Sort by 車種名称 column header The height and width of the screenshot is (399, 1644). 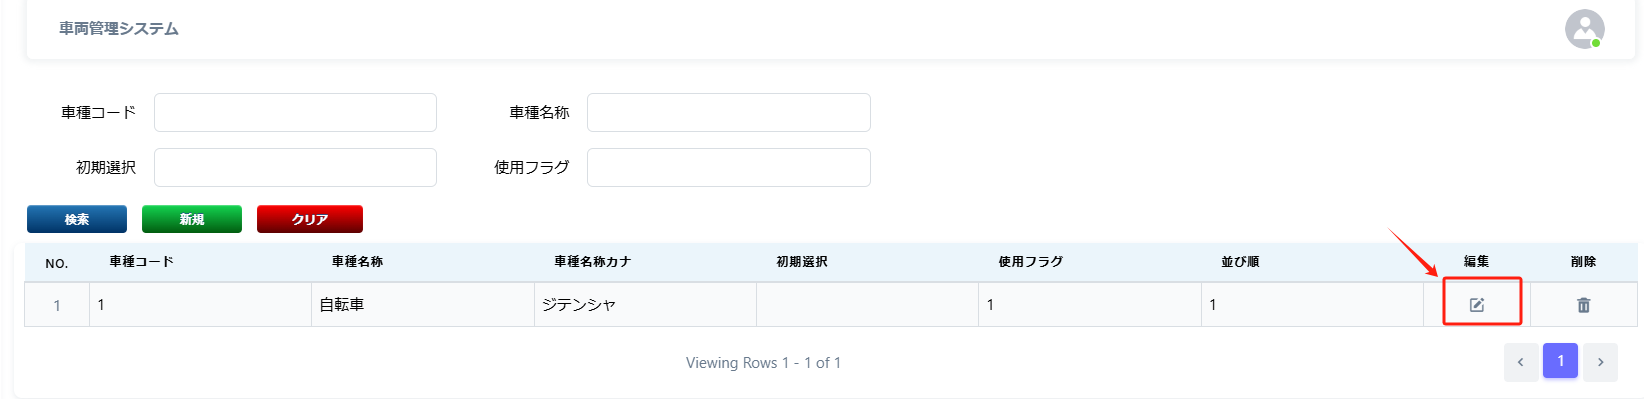358,262
